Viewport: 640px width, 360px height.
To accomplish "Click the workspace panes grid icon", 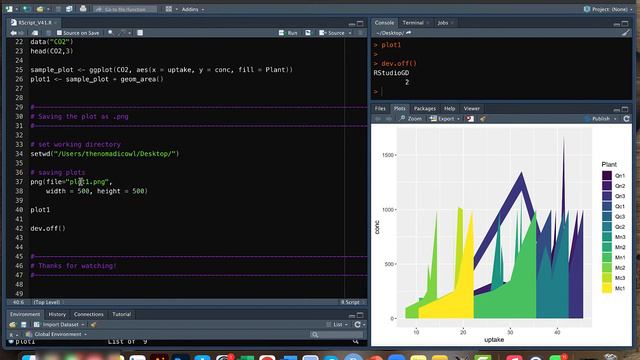I will (x=169, y=9).
